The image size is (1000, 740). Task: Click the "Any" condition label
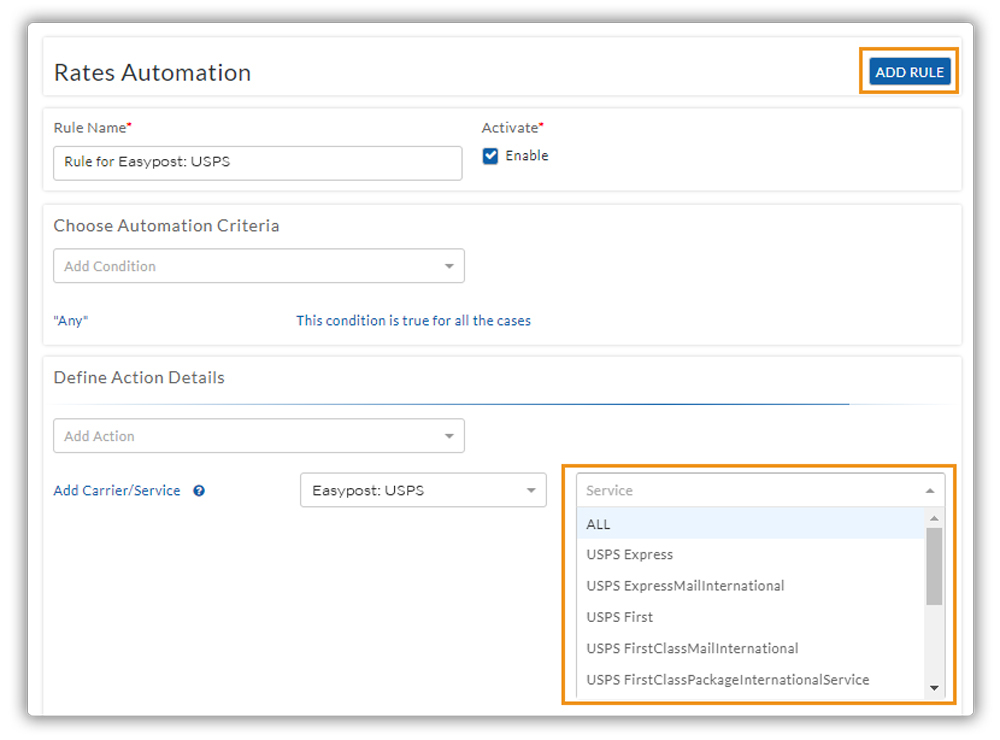coord(71,321)
